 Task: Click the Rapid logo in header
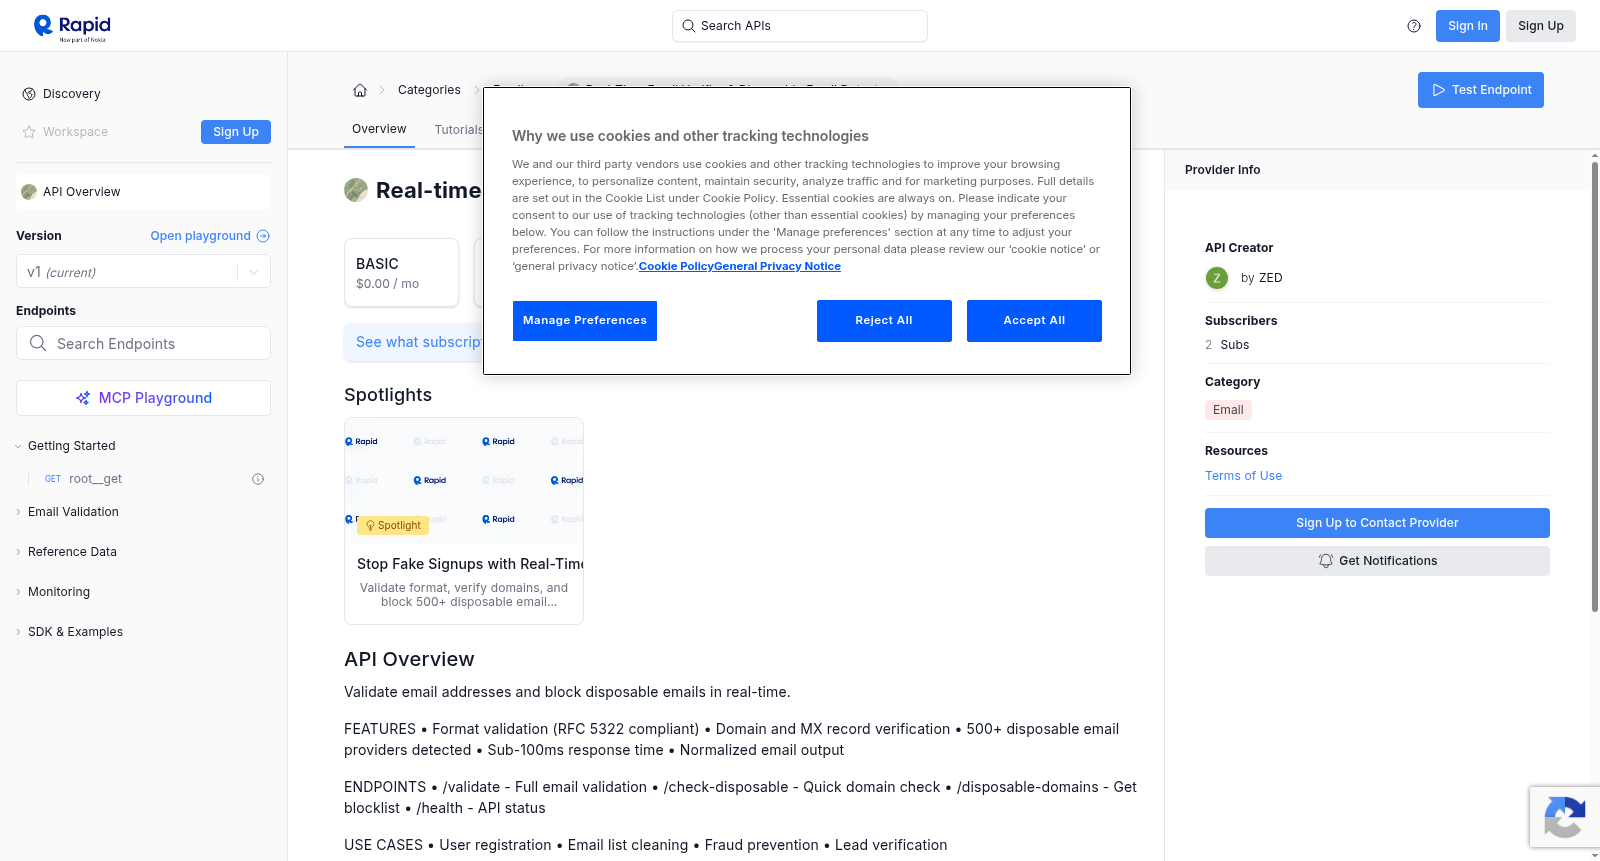(72, 27)
